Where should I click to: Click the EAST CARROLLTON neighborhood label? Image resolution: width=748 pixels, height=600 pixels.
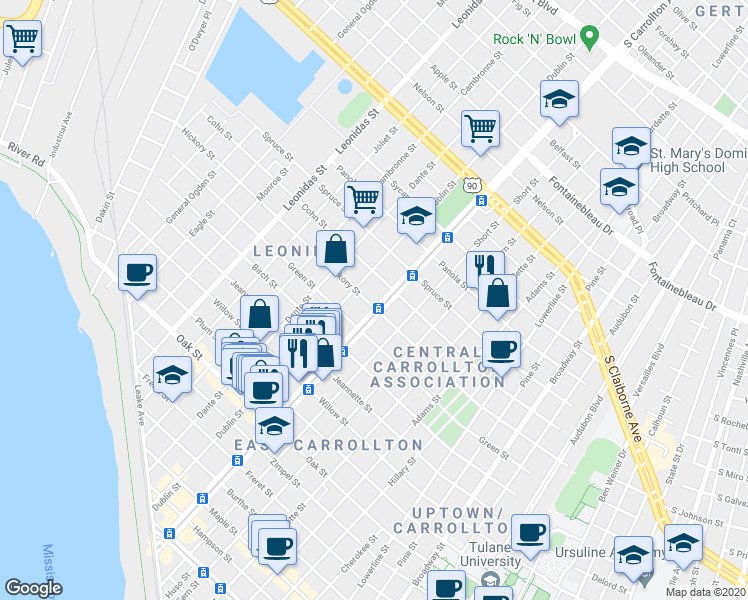click(x=328, y=445)
